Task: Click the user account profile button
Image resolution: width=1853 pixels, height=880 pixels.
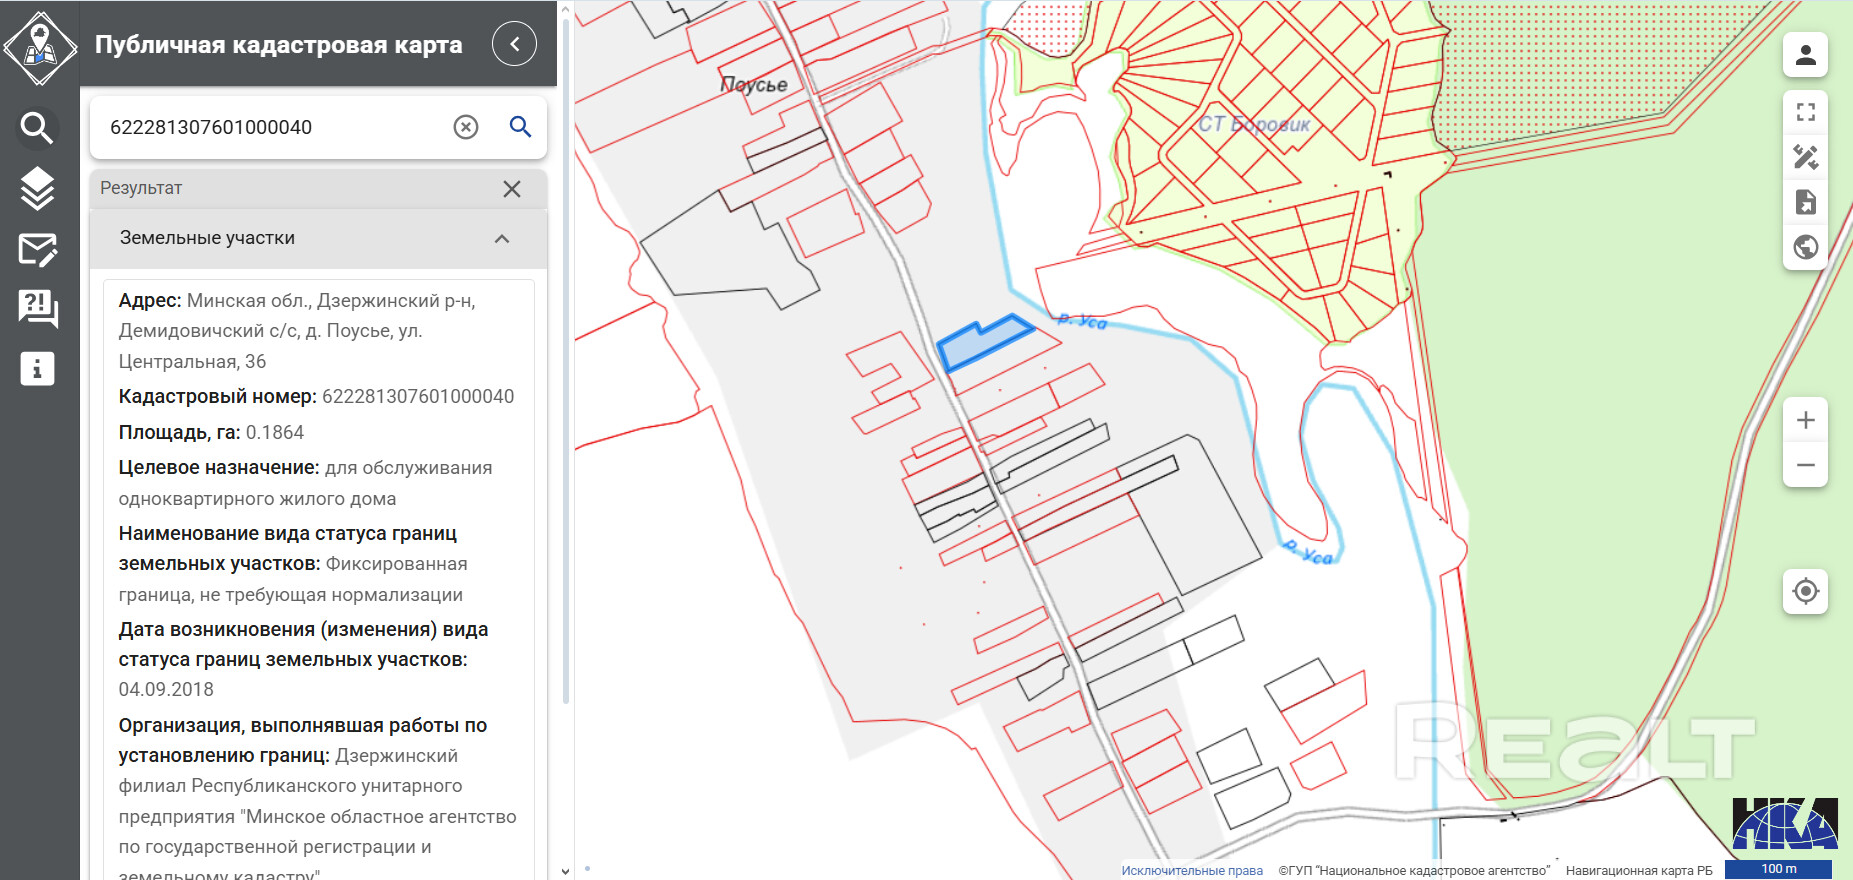Action: [1805, 55]
